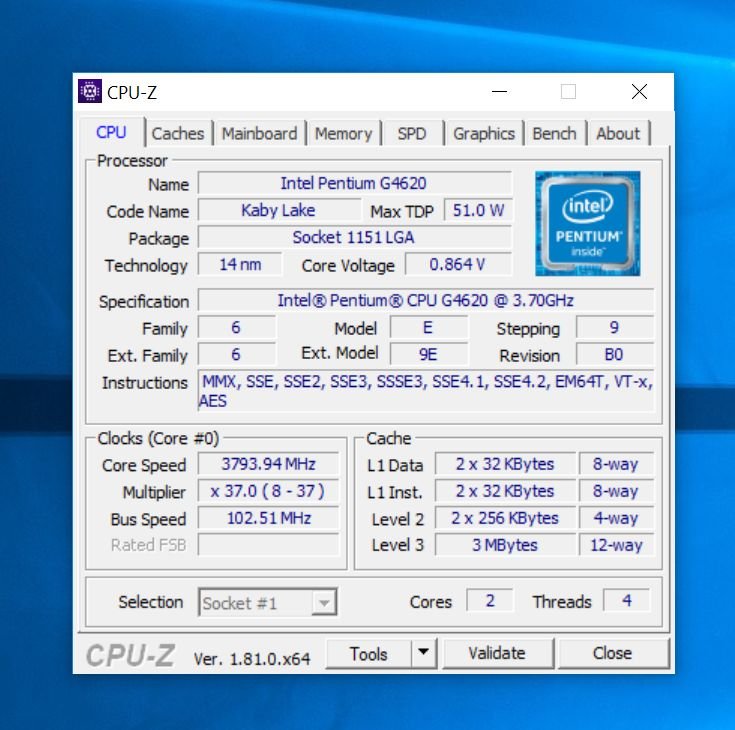Show the About tab
Image resolution: width=735 pixels, height=730 pixels.
618,134
